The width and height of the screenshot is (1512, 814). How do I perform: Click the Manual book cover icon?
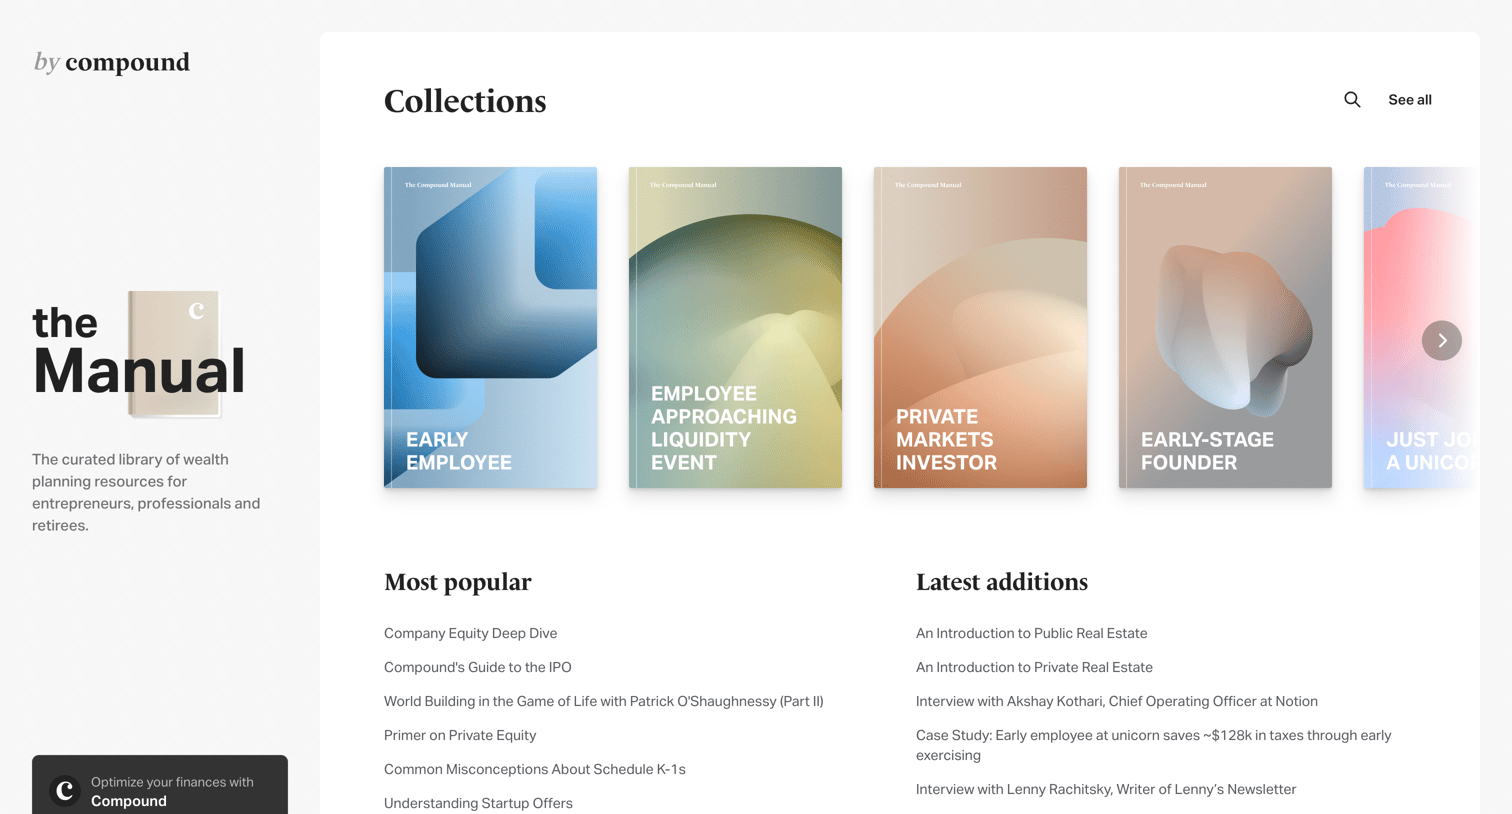click(x=174, y=354)
